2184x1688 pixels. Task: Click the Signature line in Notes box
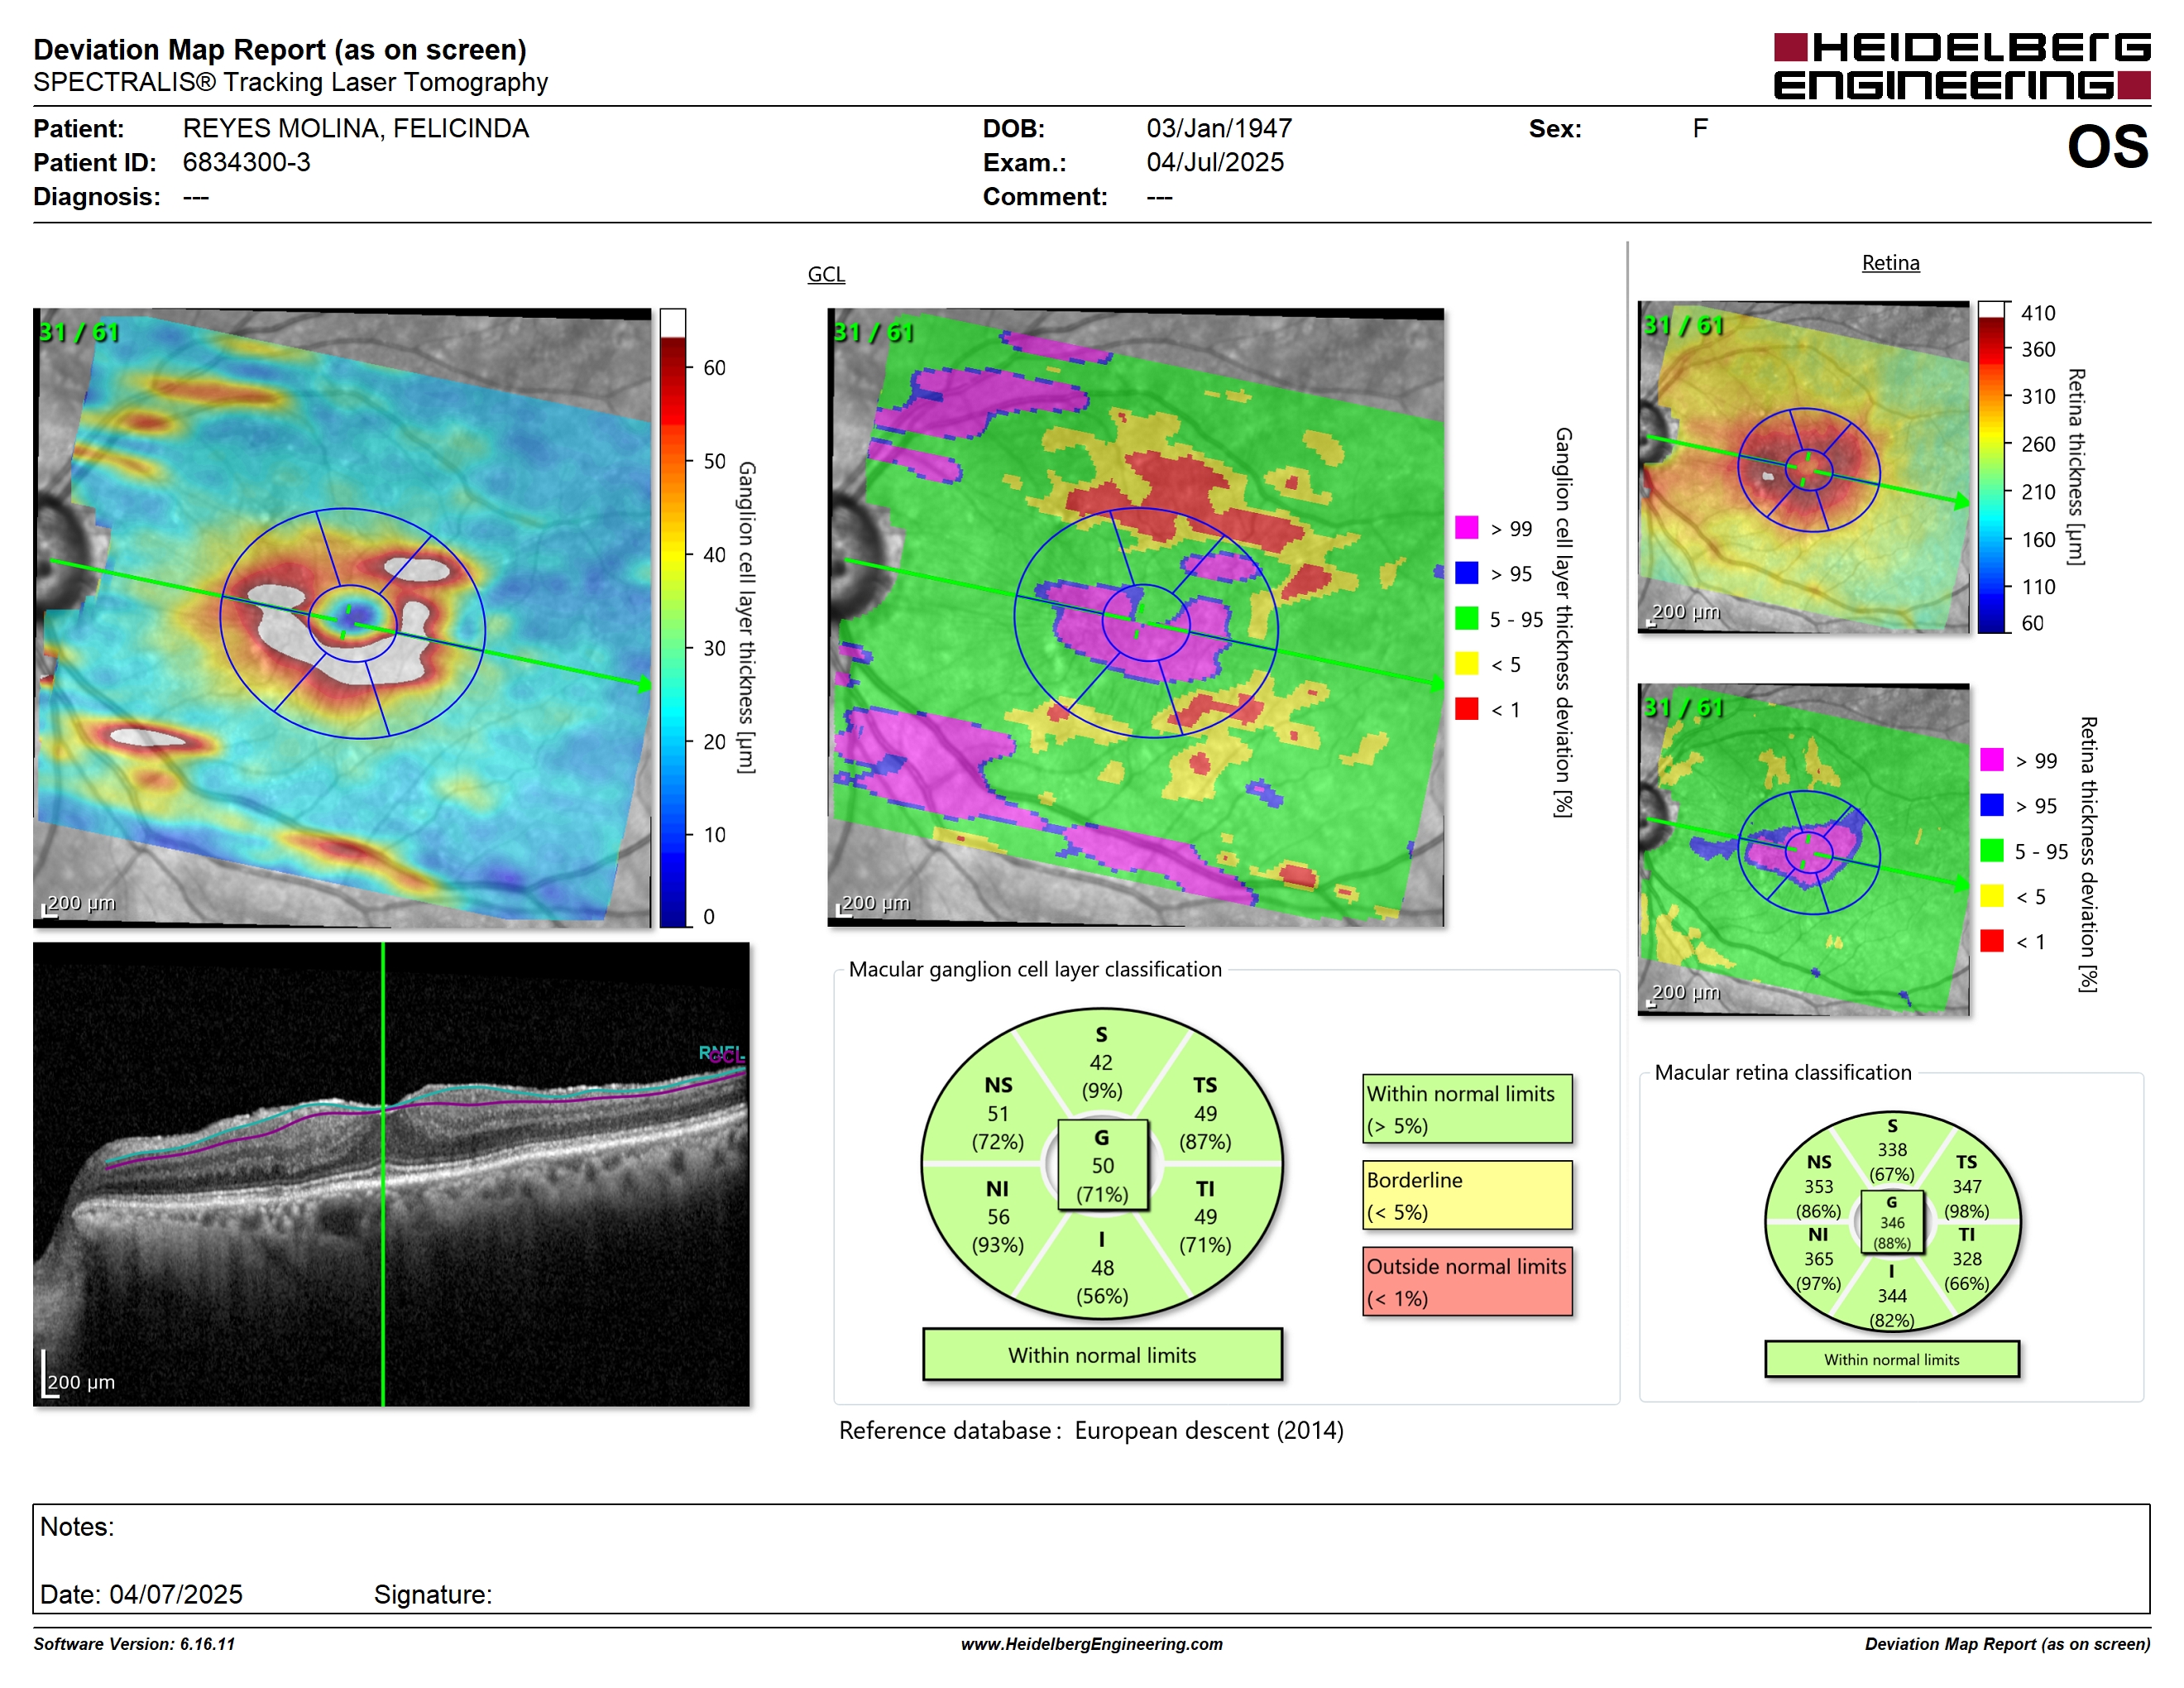432,1594
